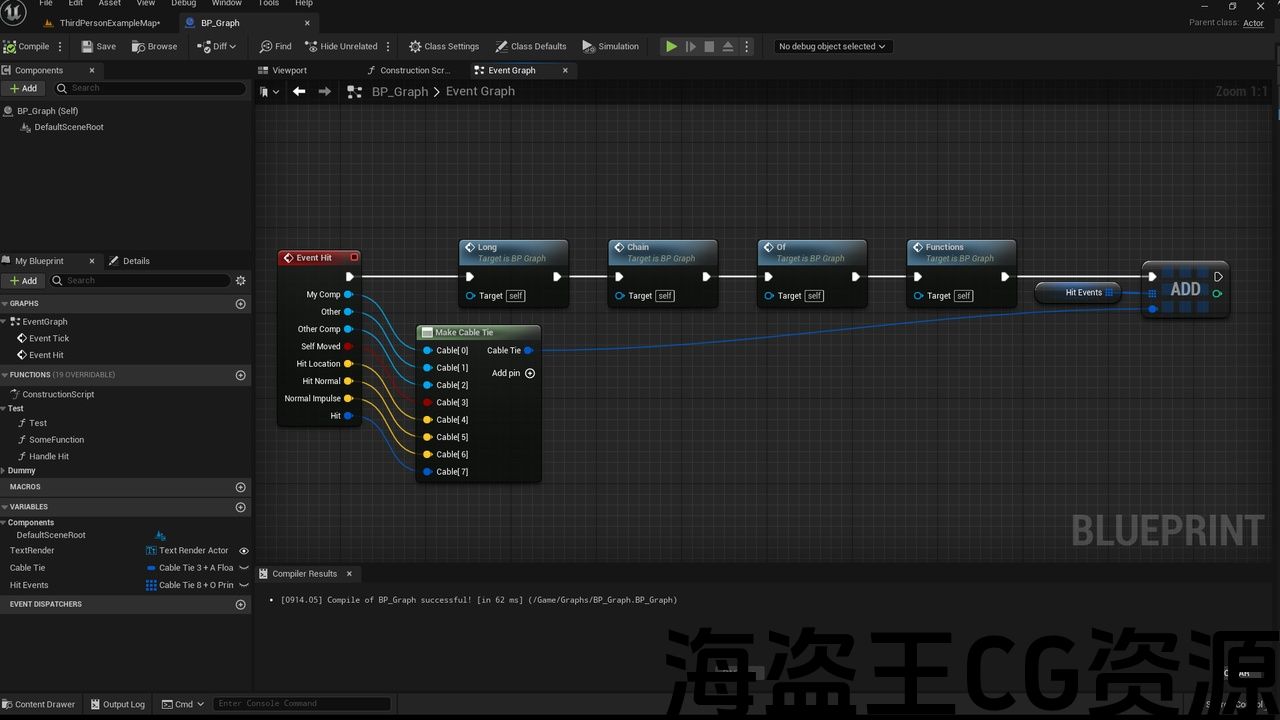Click the Find magnifier icon
This screenshot has width=1280, height=720.
(266, 46)
